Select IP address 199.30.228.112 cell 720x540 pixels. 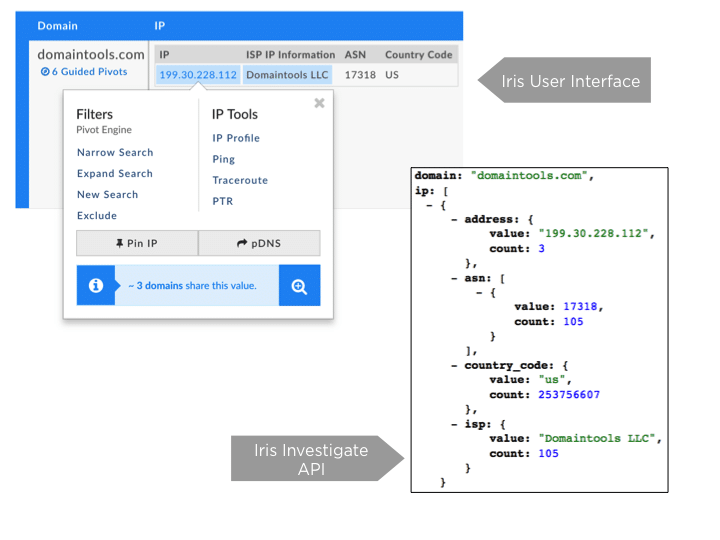point(198,75)
